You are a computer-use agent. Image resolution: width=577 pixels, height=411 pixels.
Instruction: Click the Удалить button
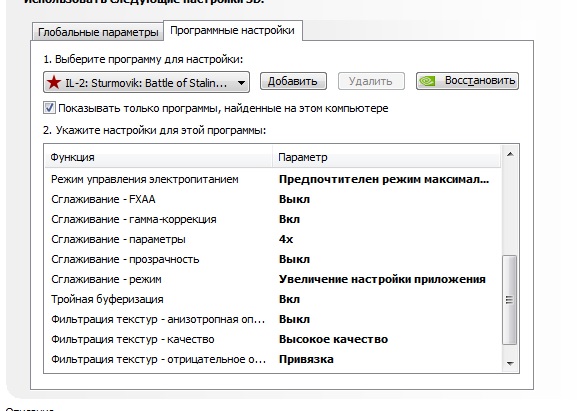tap(371, 81)
